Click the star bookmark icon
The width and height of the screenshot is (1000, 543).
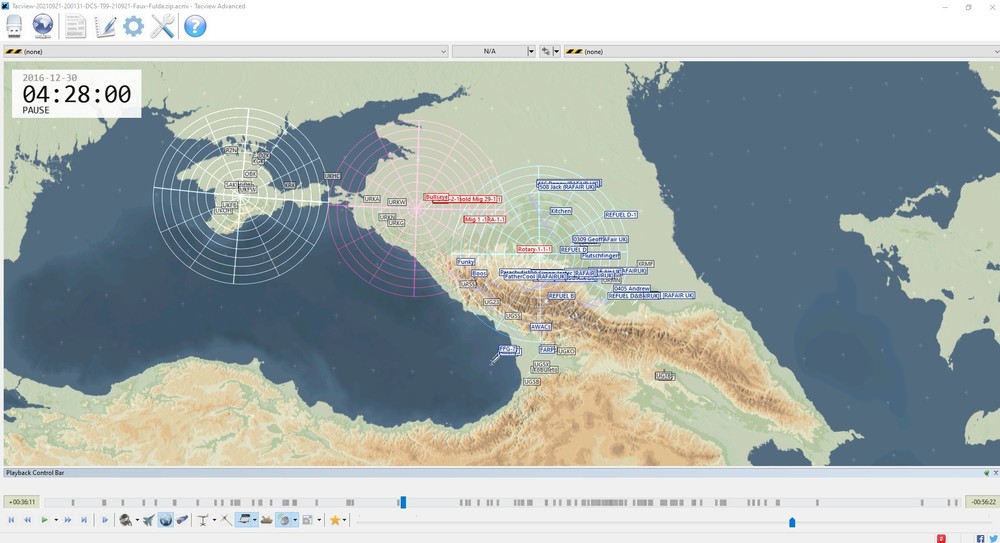(x=335, y=520)
